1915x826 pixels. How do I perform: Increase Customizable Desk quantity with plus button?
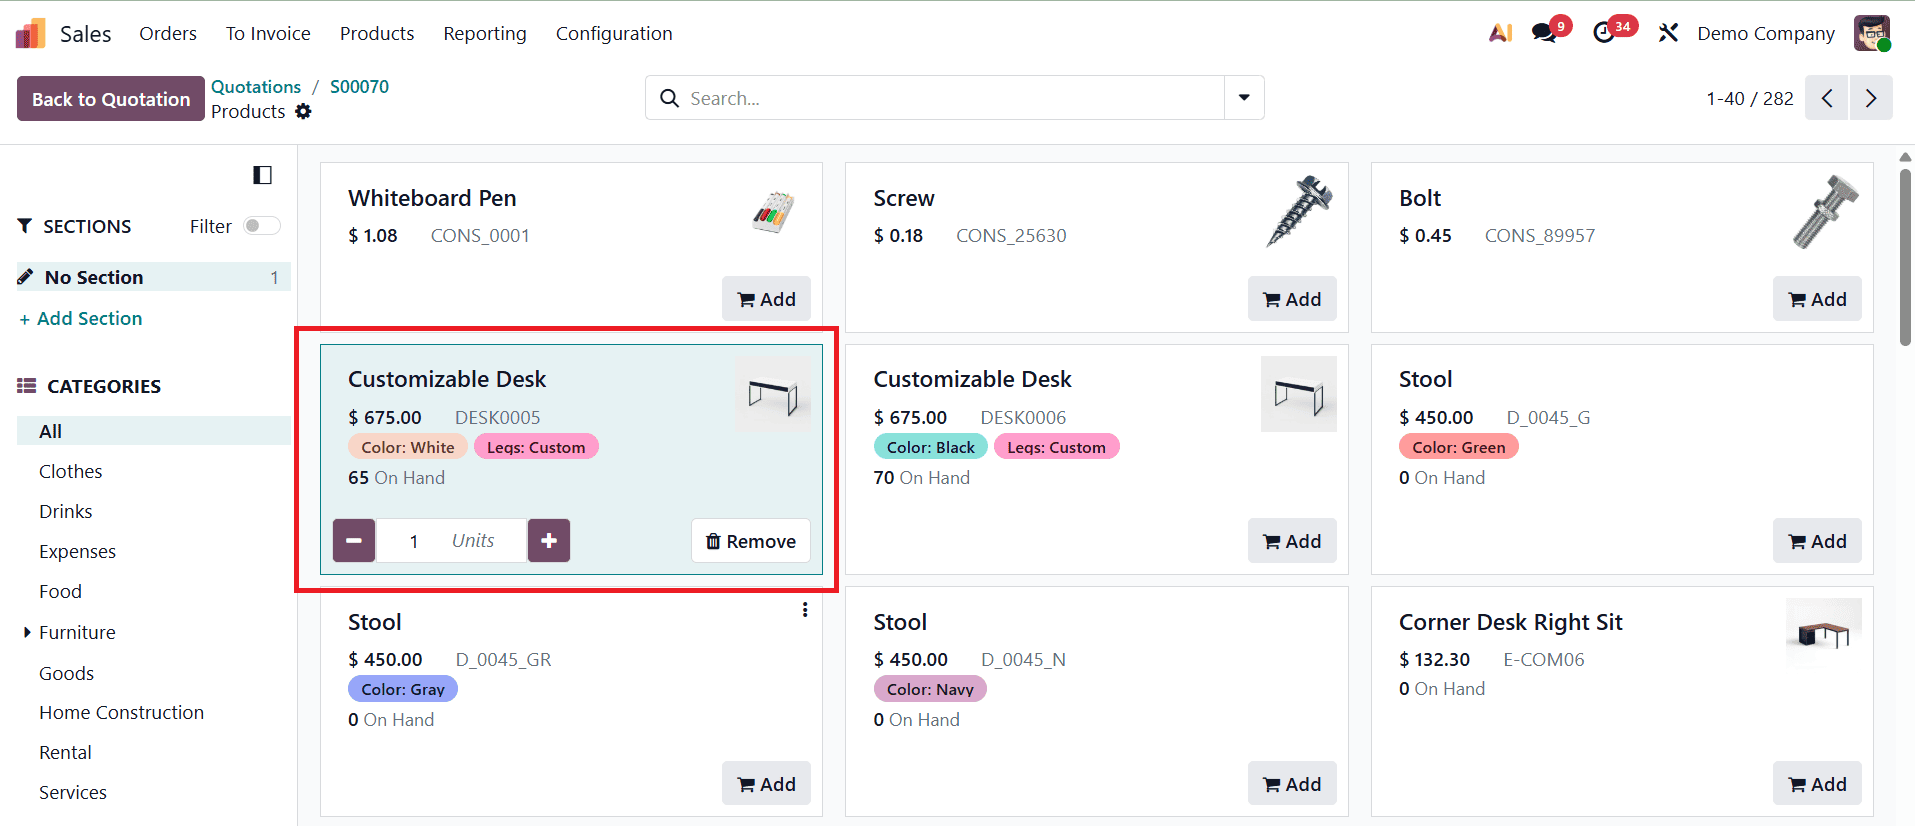(x=548, y=540)
